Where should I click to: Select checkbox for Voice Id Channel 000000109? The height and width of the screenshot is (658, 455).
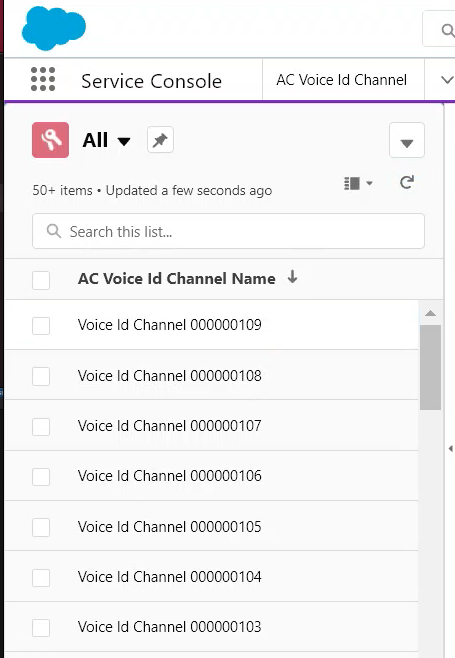pyautogui.click(x=41, y=326)
